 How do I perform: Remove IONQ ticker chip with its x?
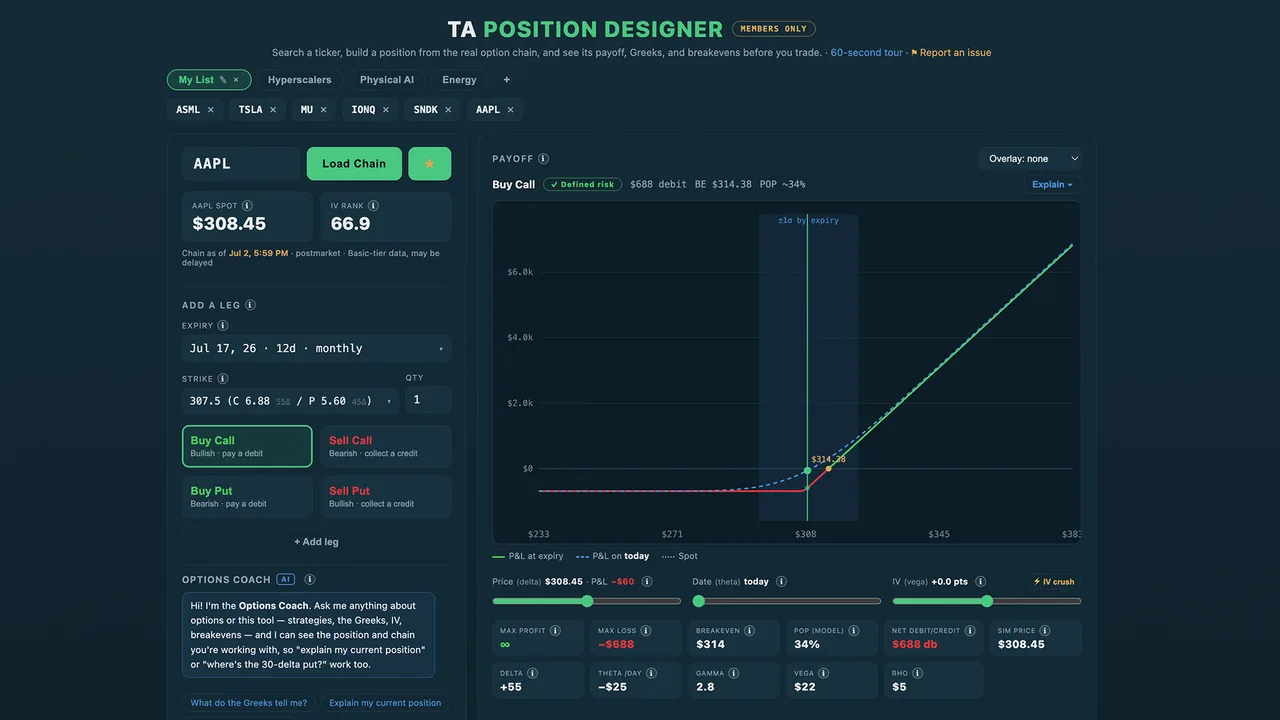386,110
